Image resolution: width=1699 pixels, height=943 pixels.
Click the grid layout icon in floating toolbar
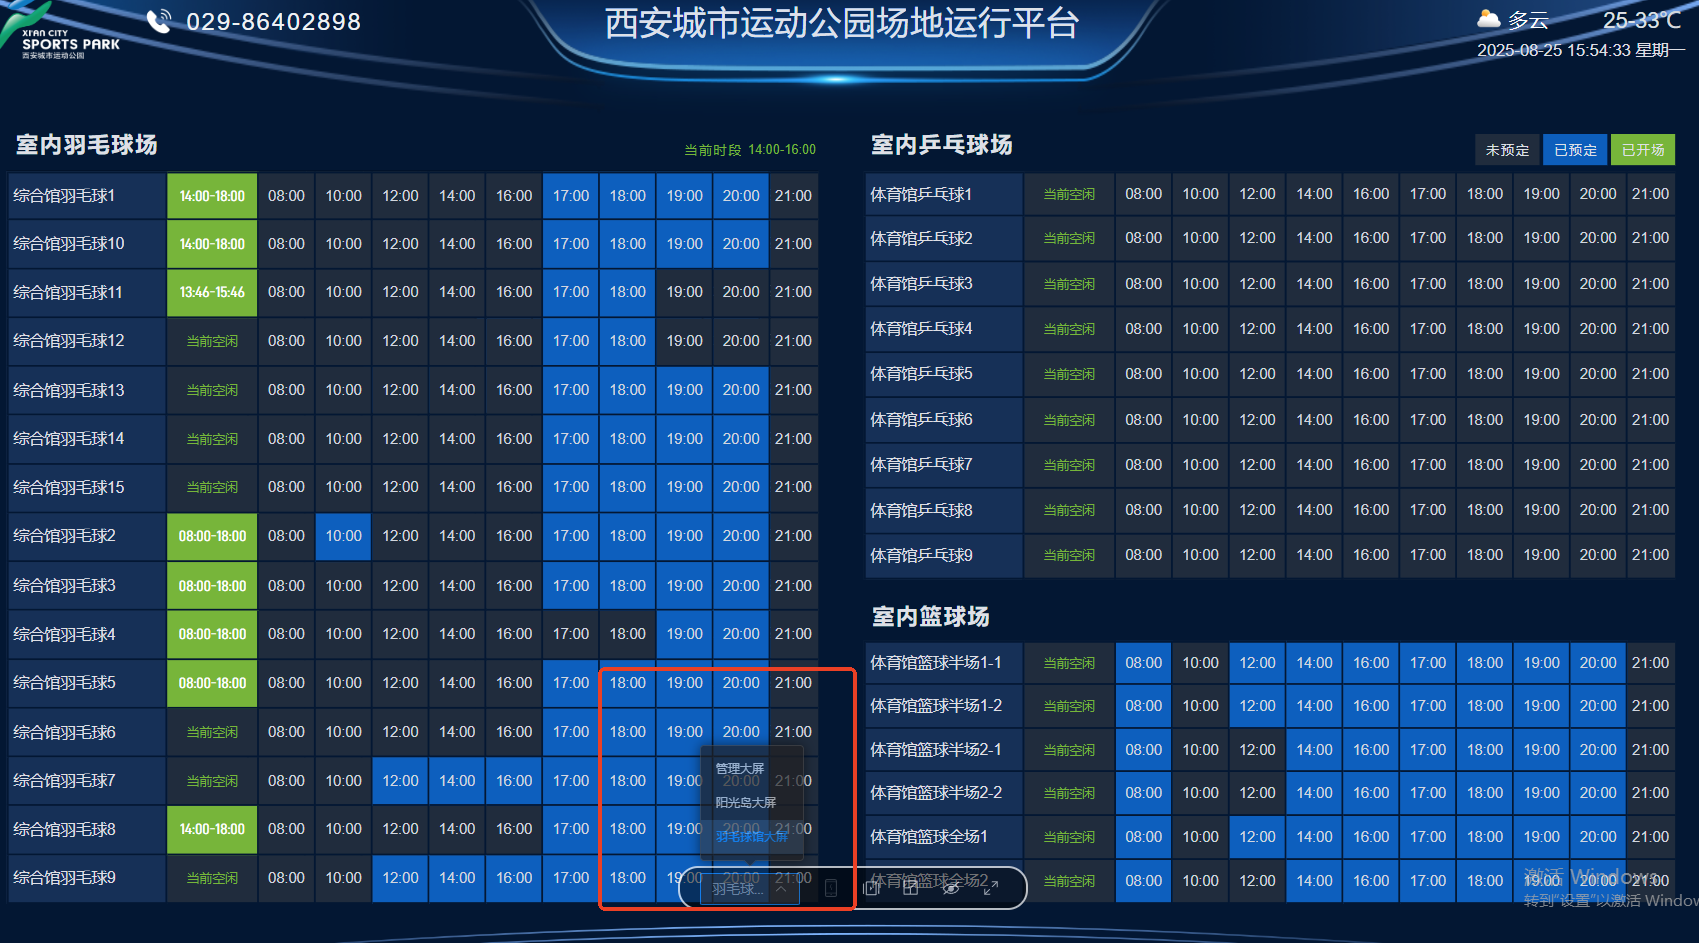click(911, 888)
